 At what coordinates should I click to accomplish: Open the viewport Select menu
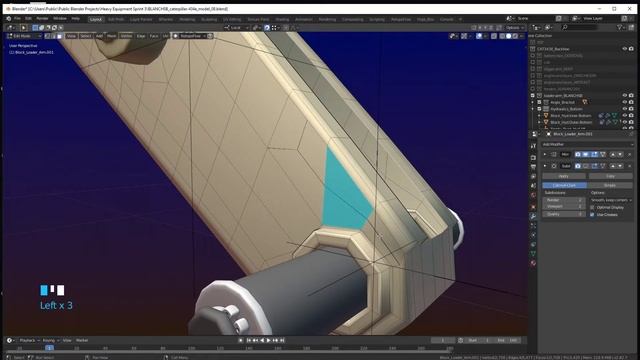tap(86, 36)
